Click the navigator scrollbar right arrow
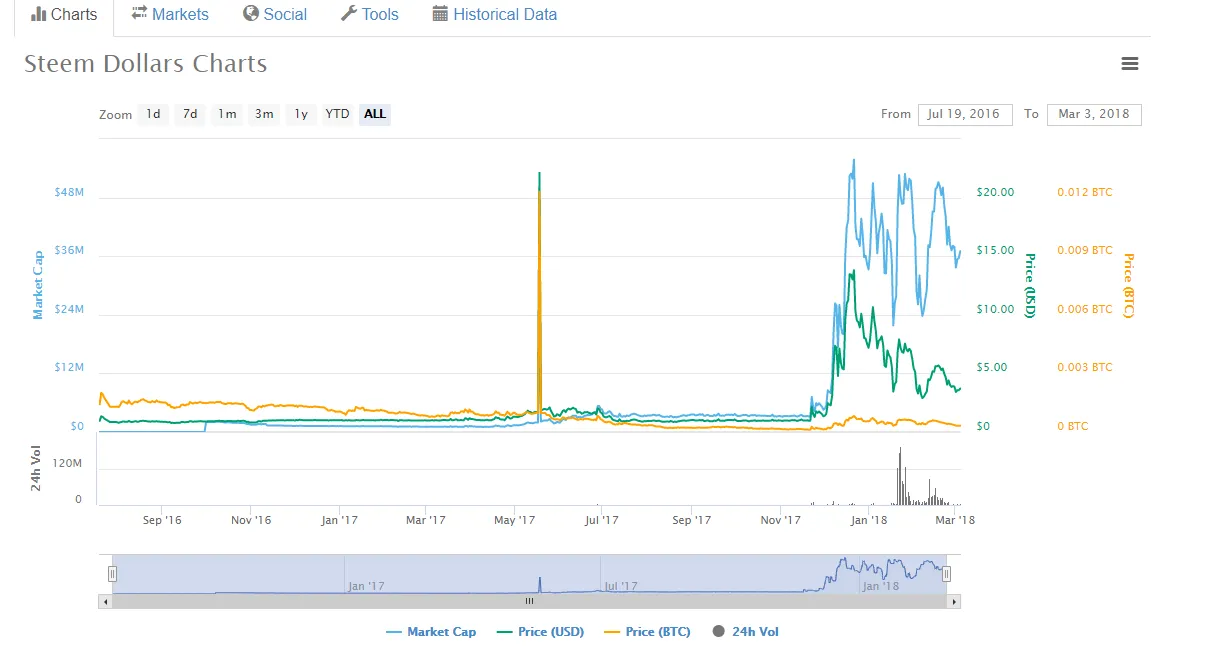 (955, 602)
